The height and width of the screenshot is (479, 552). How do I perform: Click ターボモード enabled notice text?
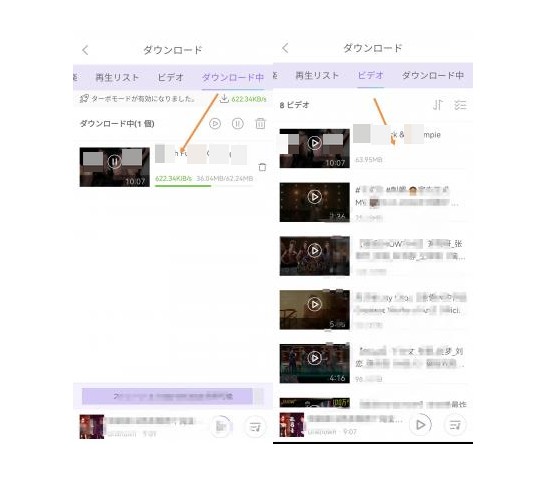tap(143, 99)
